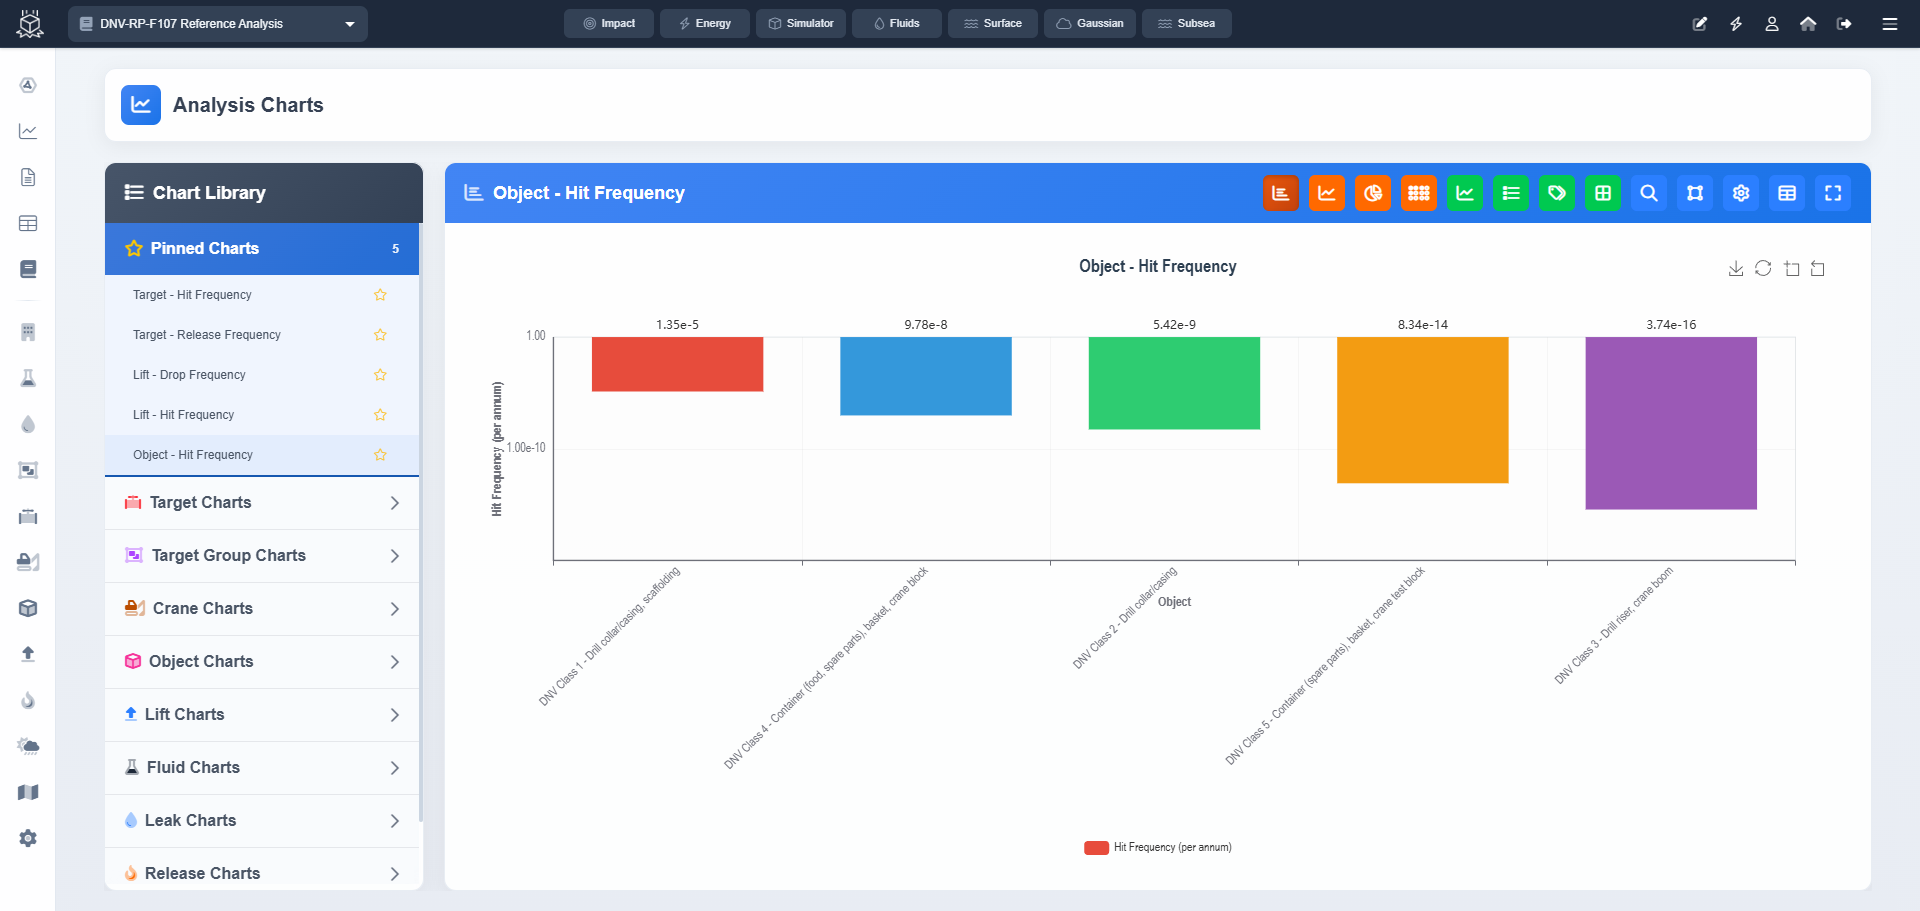Click the green tags label icon
The height and width of the screenshot is (911, 1920).
click(1557, 193)
